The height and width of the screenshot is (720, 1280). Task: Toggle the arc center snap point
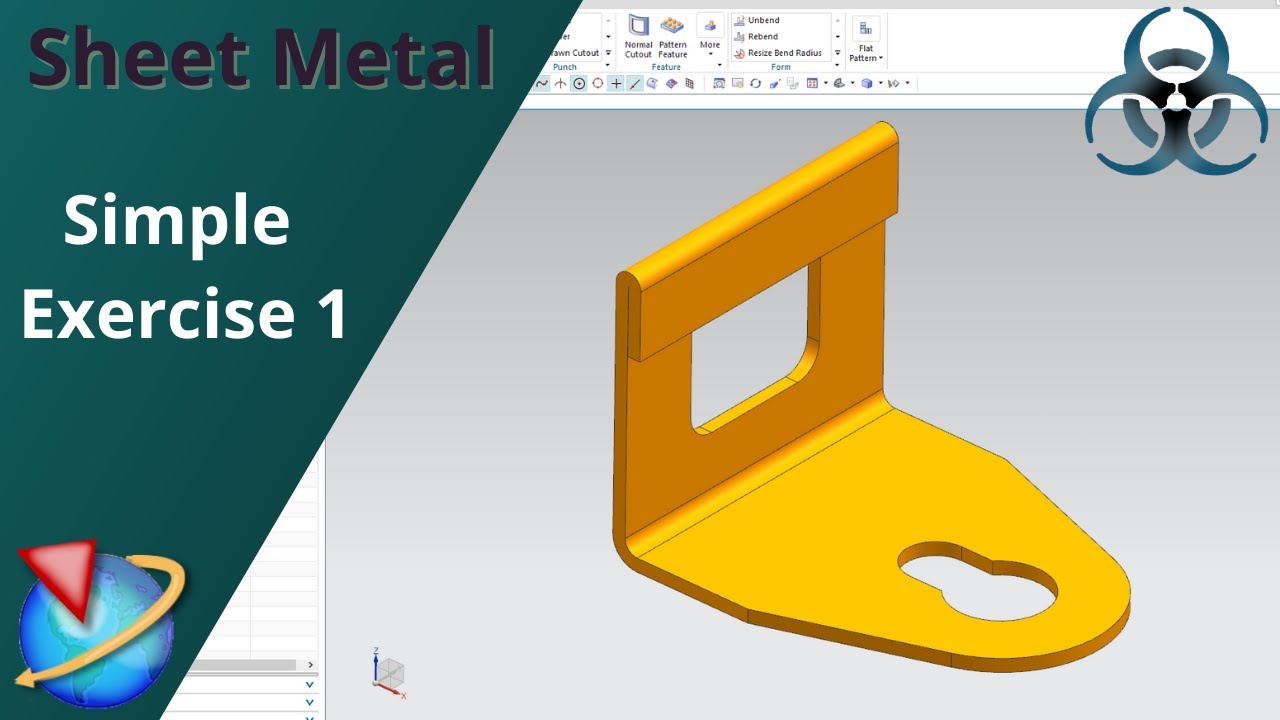pyautogui.click(x=579, y=83)
